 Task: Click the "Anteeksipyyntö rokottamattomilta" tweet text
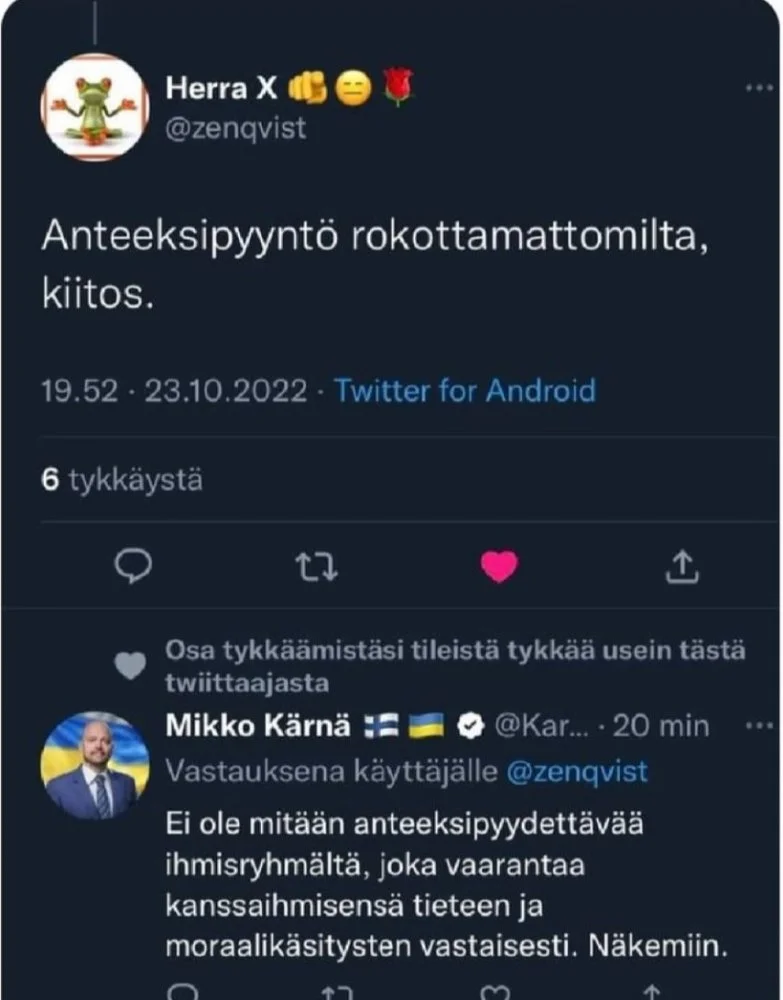[375, 242]
